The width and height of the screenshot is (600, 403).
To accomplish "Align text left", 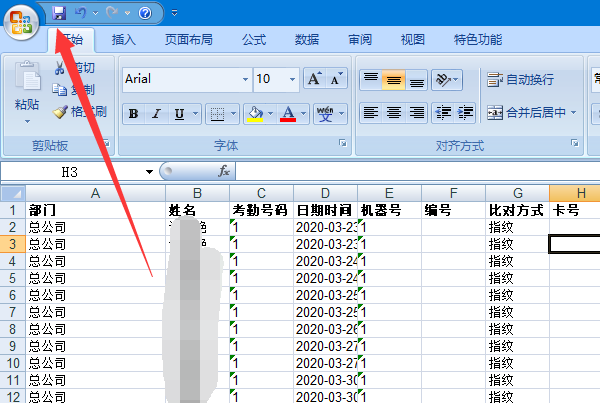I will (371, 113).
